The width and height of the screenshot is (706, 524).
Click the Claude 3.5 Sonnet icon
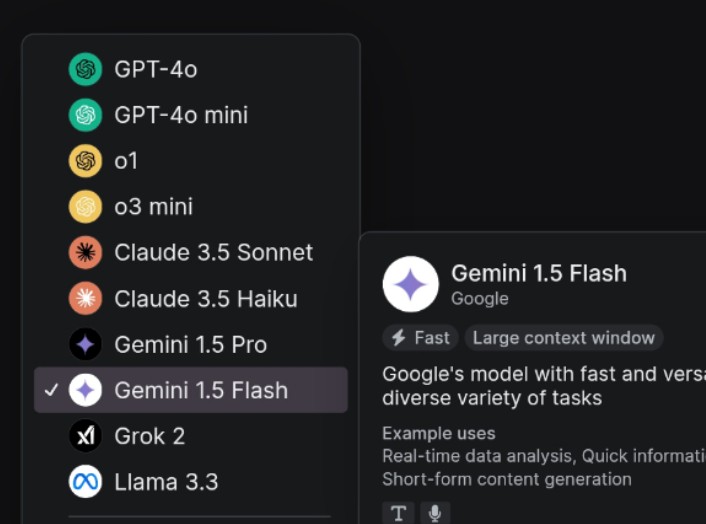[x=86, y=253]
